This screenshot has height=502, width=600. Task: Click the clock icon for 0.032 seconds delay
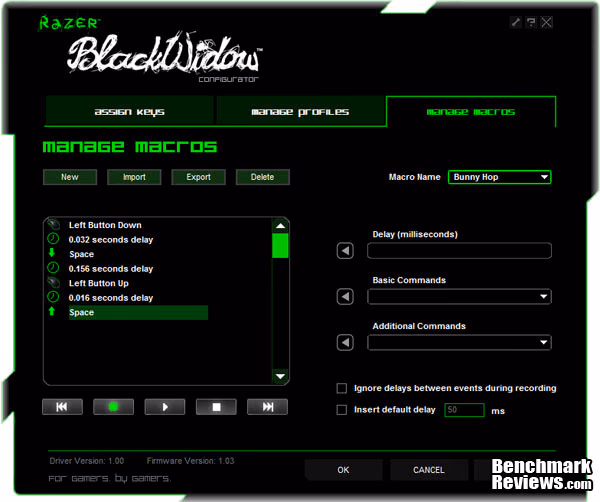pyautogui.click(x=53, y=239)
